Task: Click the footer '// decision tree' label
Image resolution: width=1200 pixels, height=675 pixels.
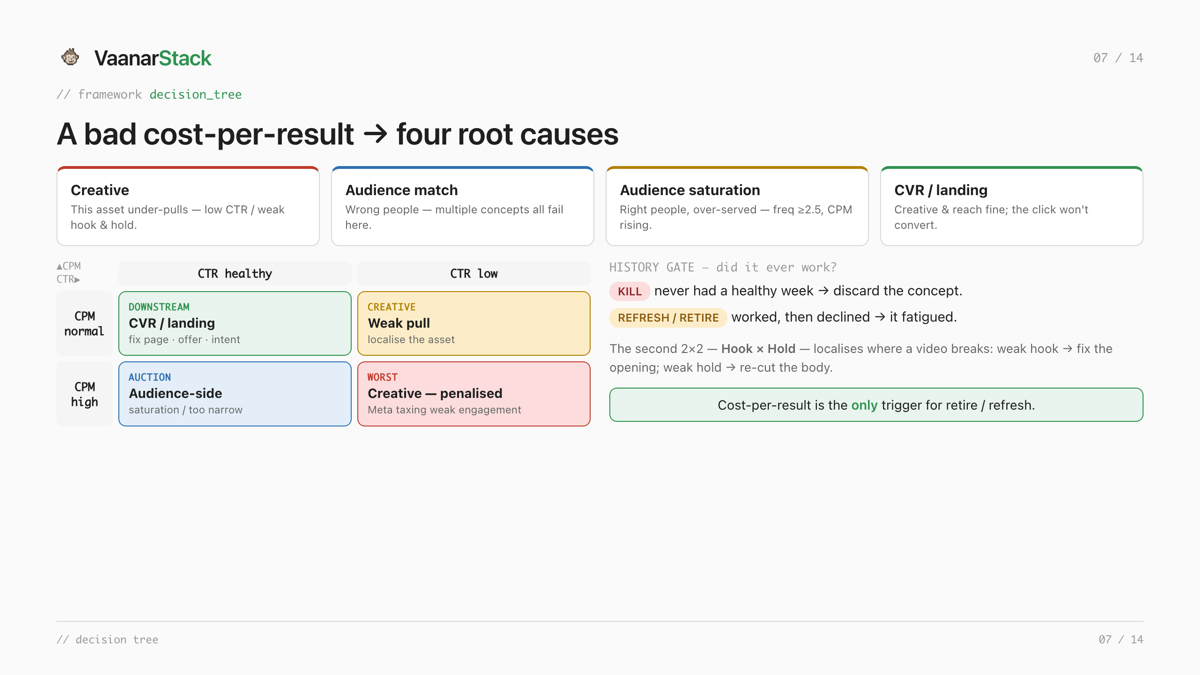Action: (107, 639)
